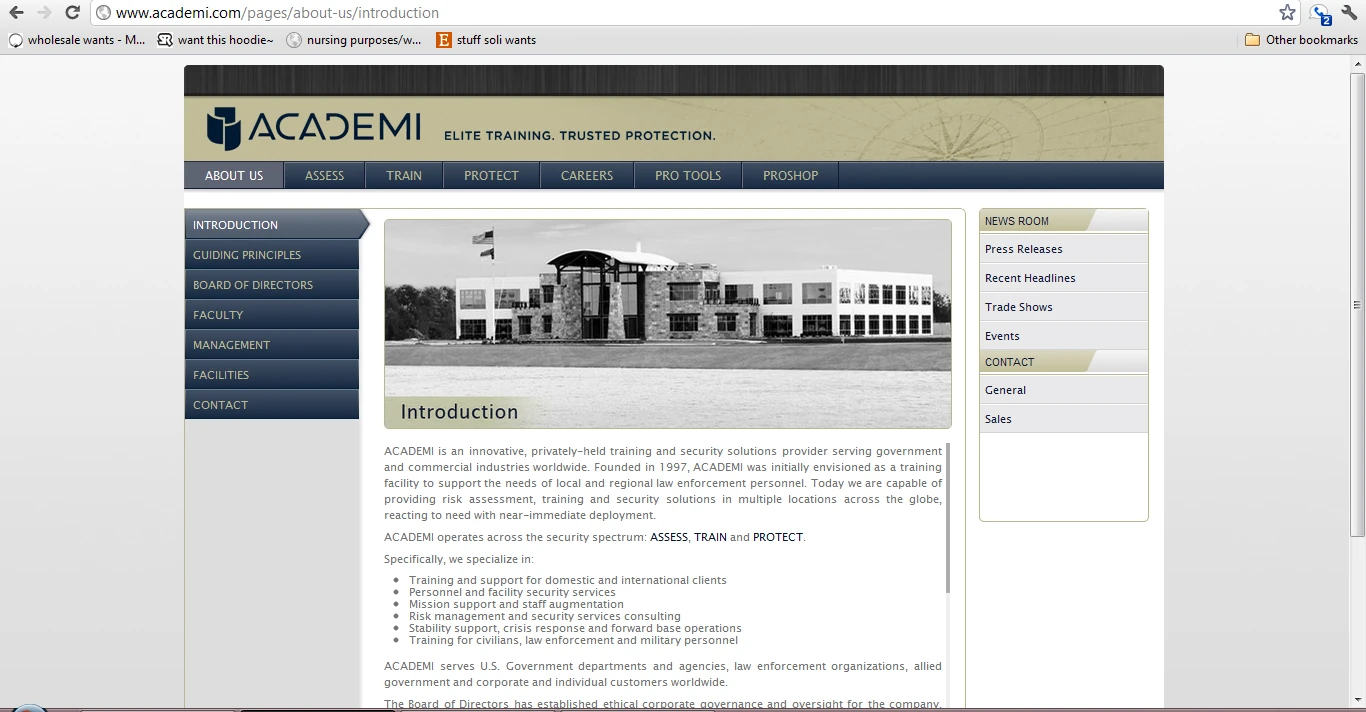Select CONTACT in the left side menu
The image size is (1366, 712).
coord(272,405)
